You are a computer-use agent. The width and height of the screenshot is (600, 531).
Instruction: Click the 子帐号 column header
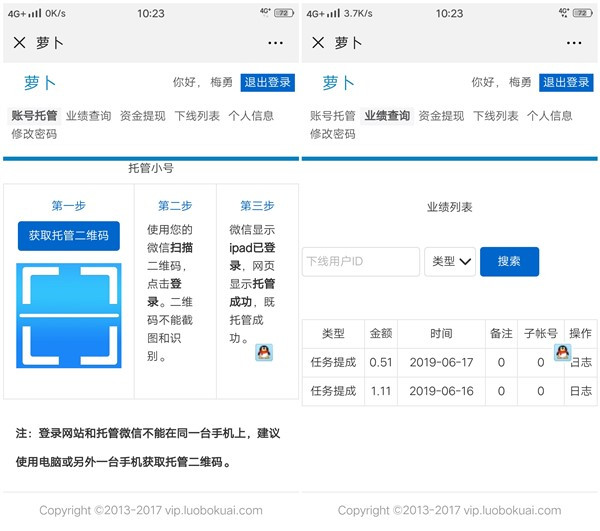(541, 334)
